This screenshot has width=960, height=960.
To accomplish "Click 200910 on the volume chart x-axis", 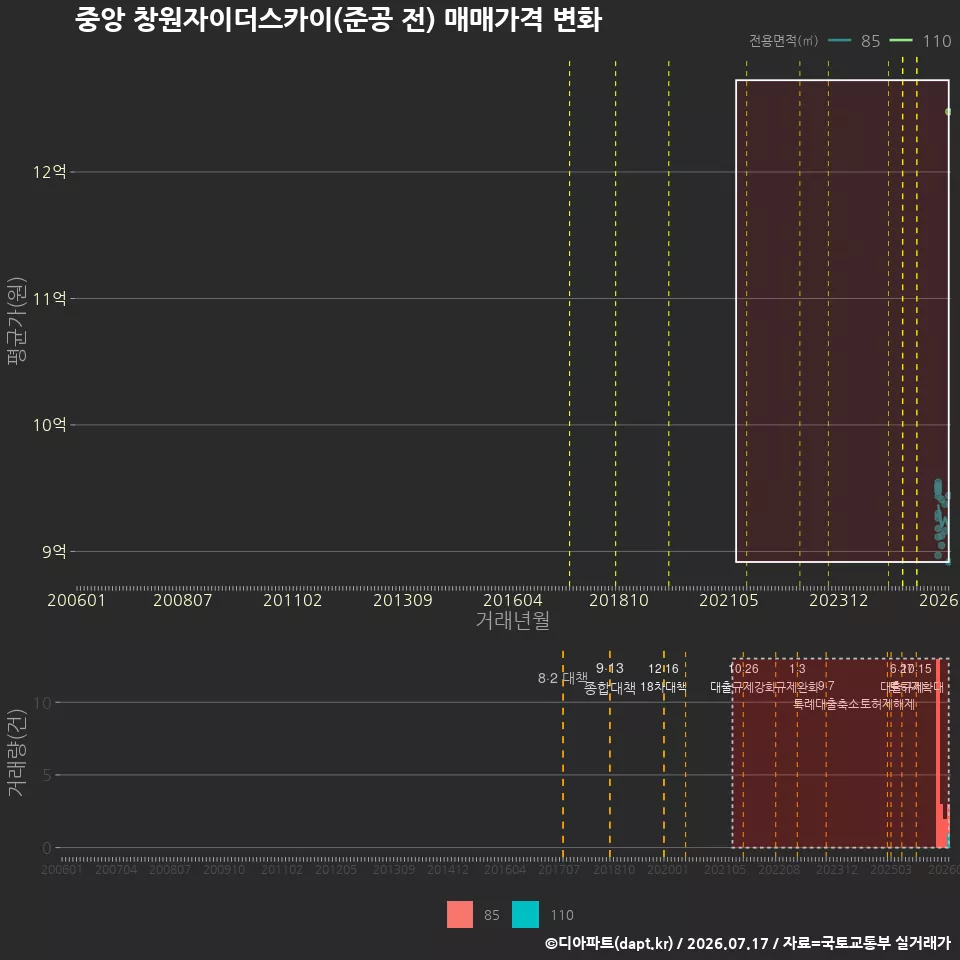I will tap(224, 869).
